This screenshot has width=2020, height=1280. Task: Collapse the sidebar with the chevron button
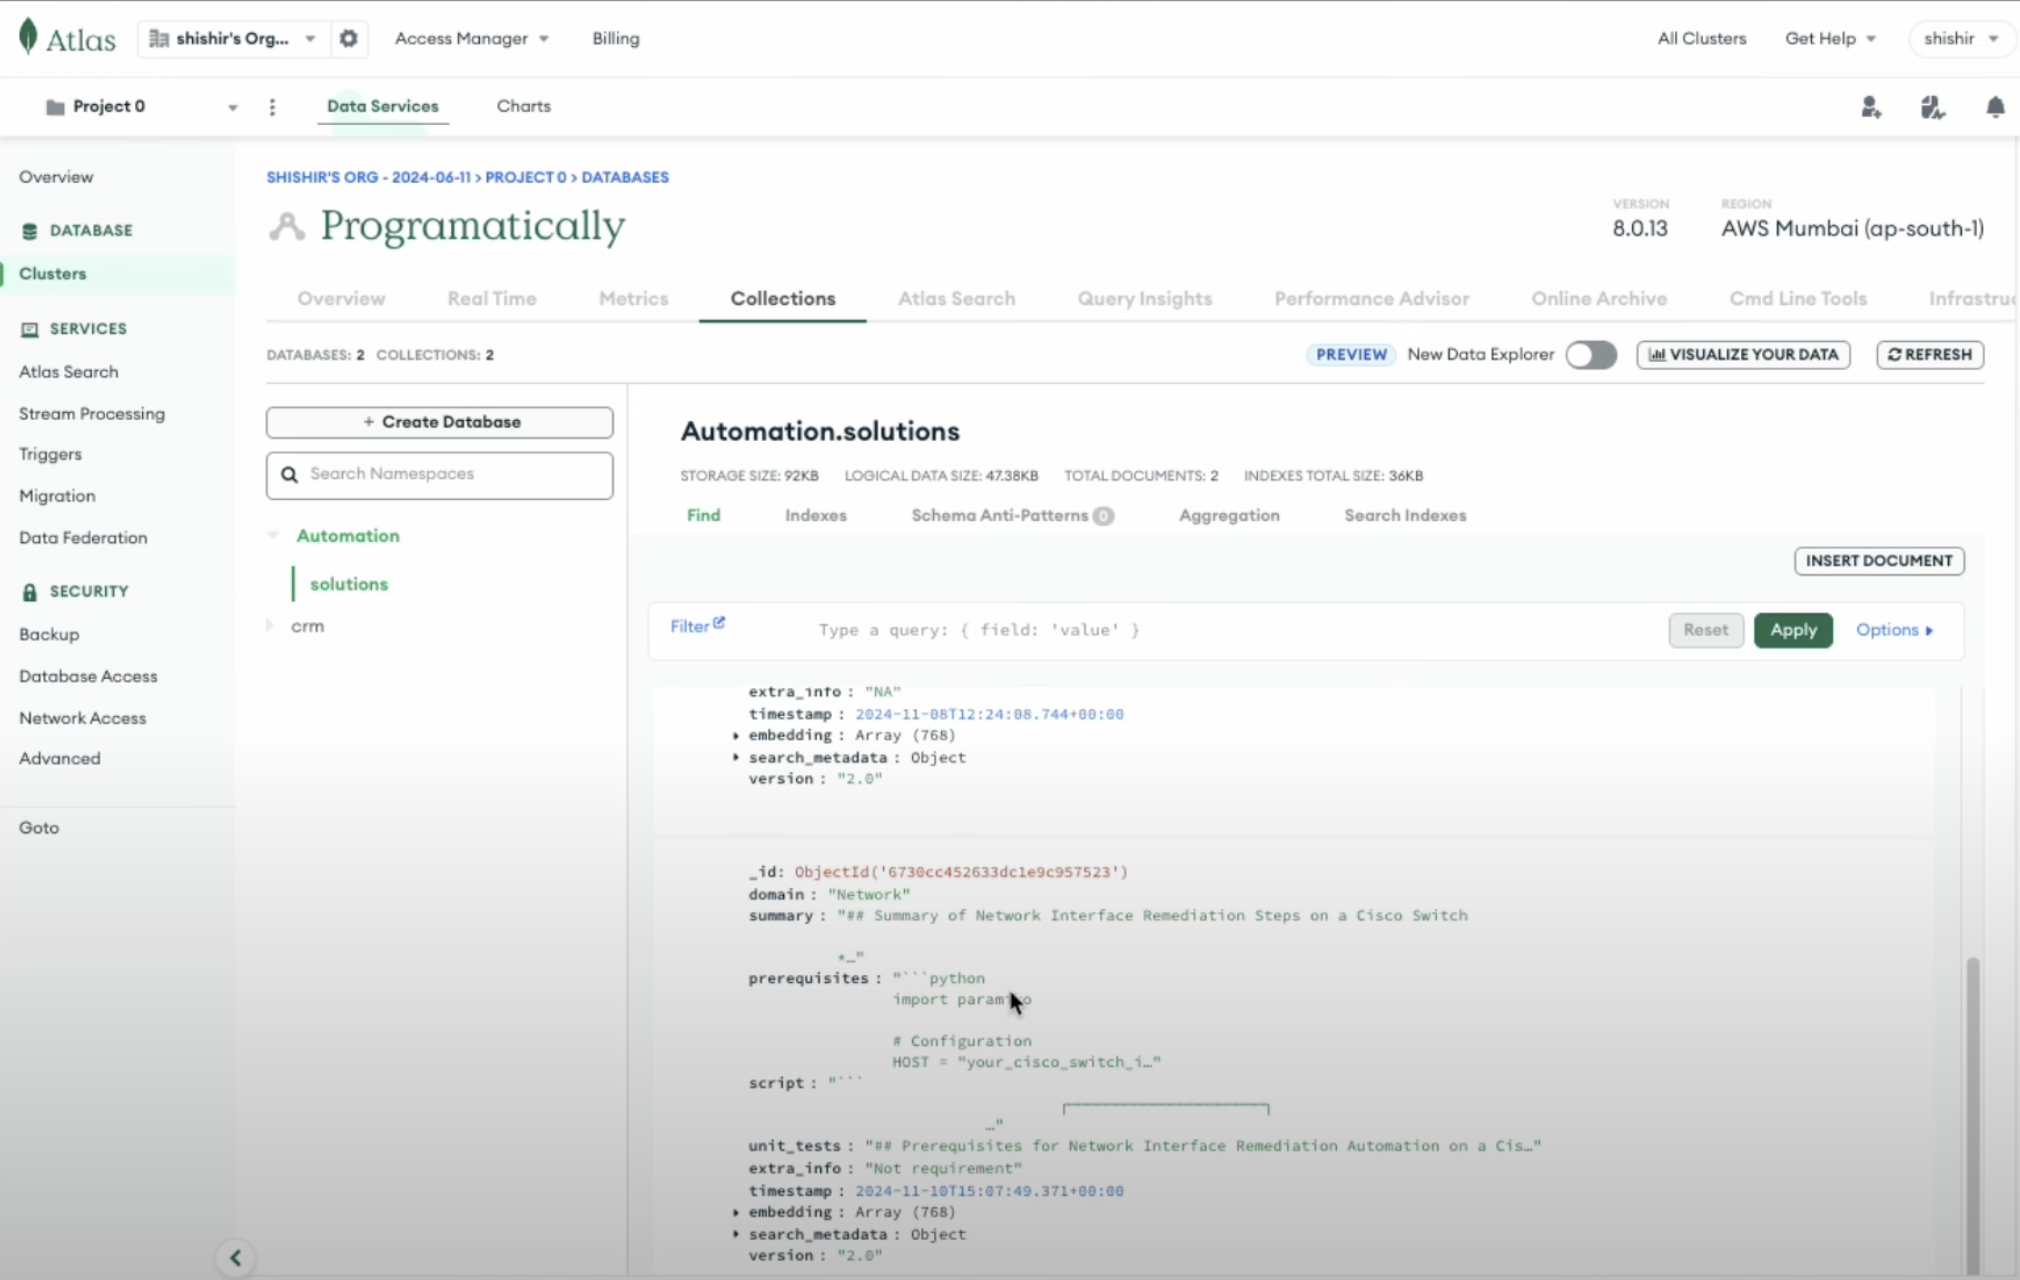235,1257
